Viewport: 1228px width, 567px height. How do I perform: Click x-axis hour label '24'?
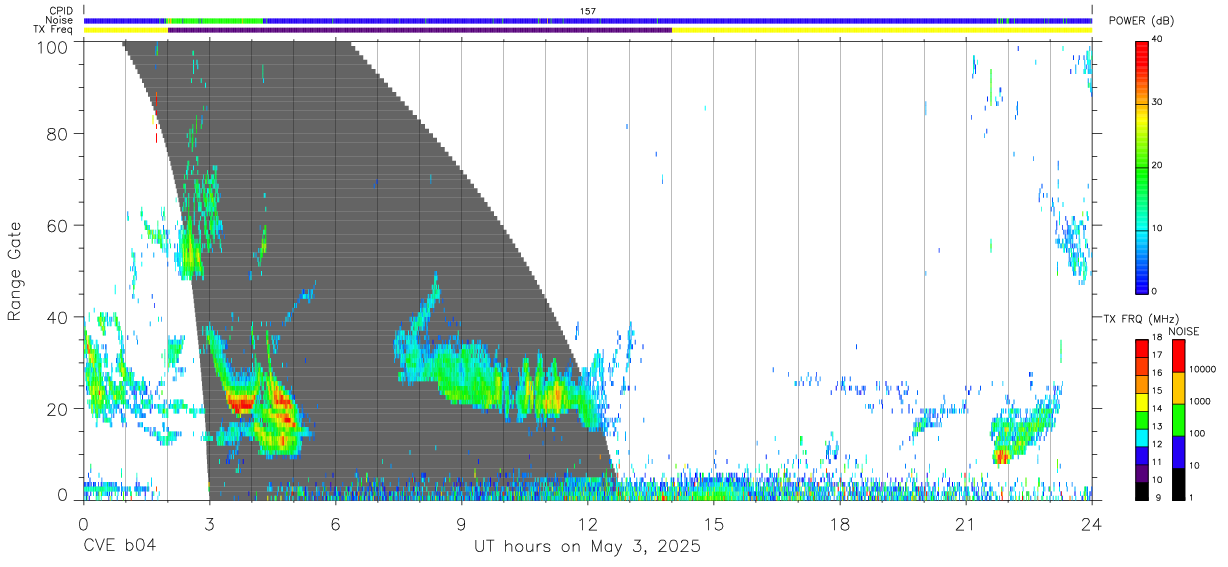pyautogui.click(x=1091, y=524)
